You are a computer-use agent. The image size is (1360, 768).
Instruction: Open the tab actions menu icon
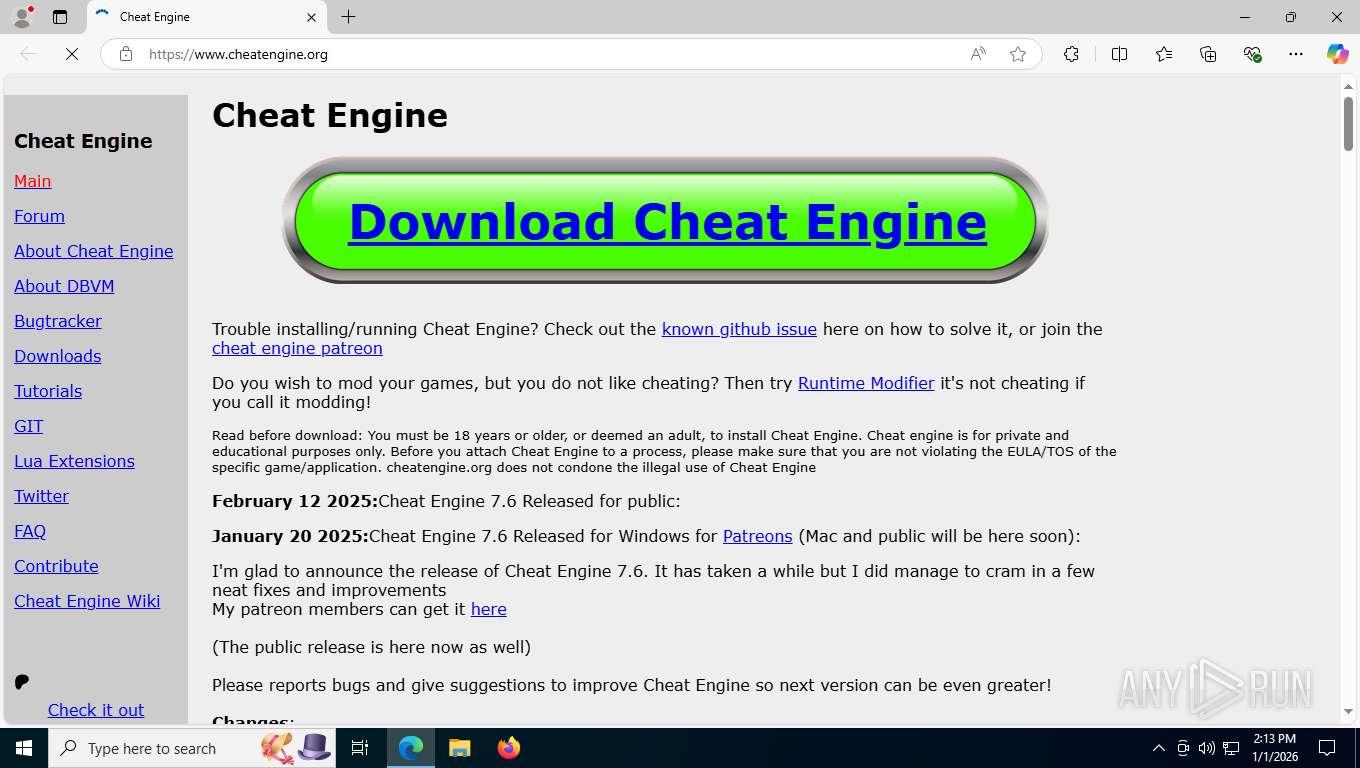(x=60, y=17)
